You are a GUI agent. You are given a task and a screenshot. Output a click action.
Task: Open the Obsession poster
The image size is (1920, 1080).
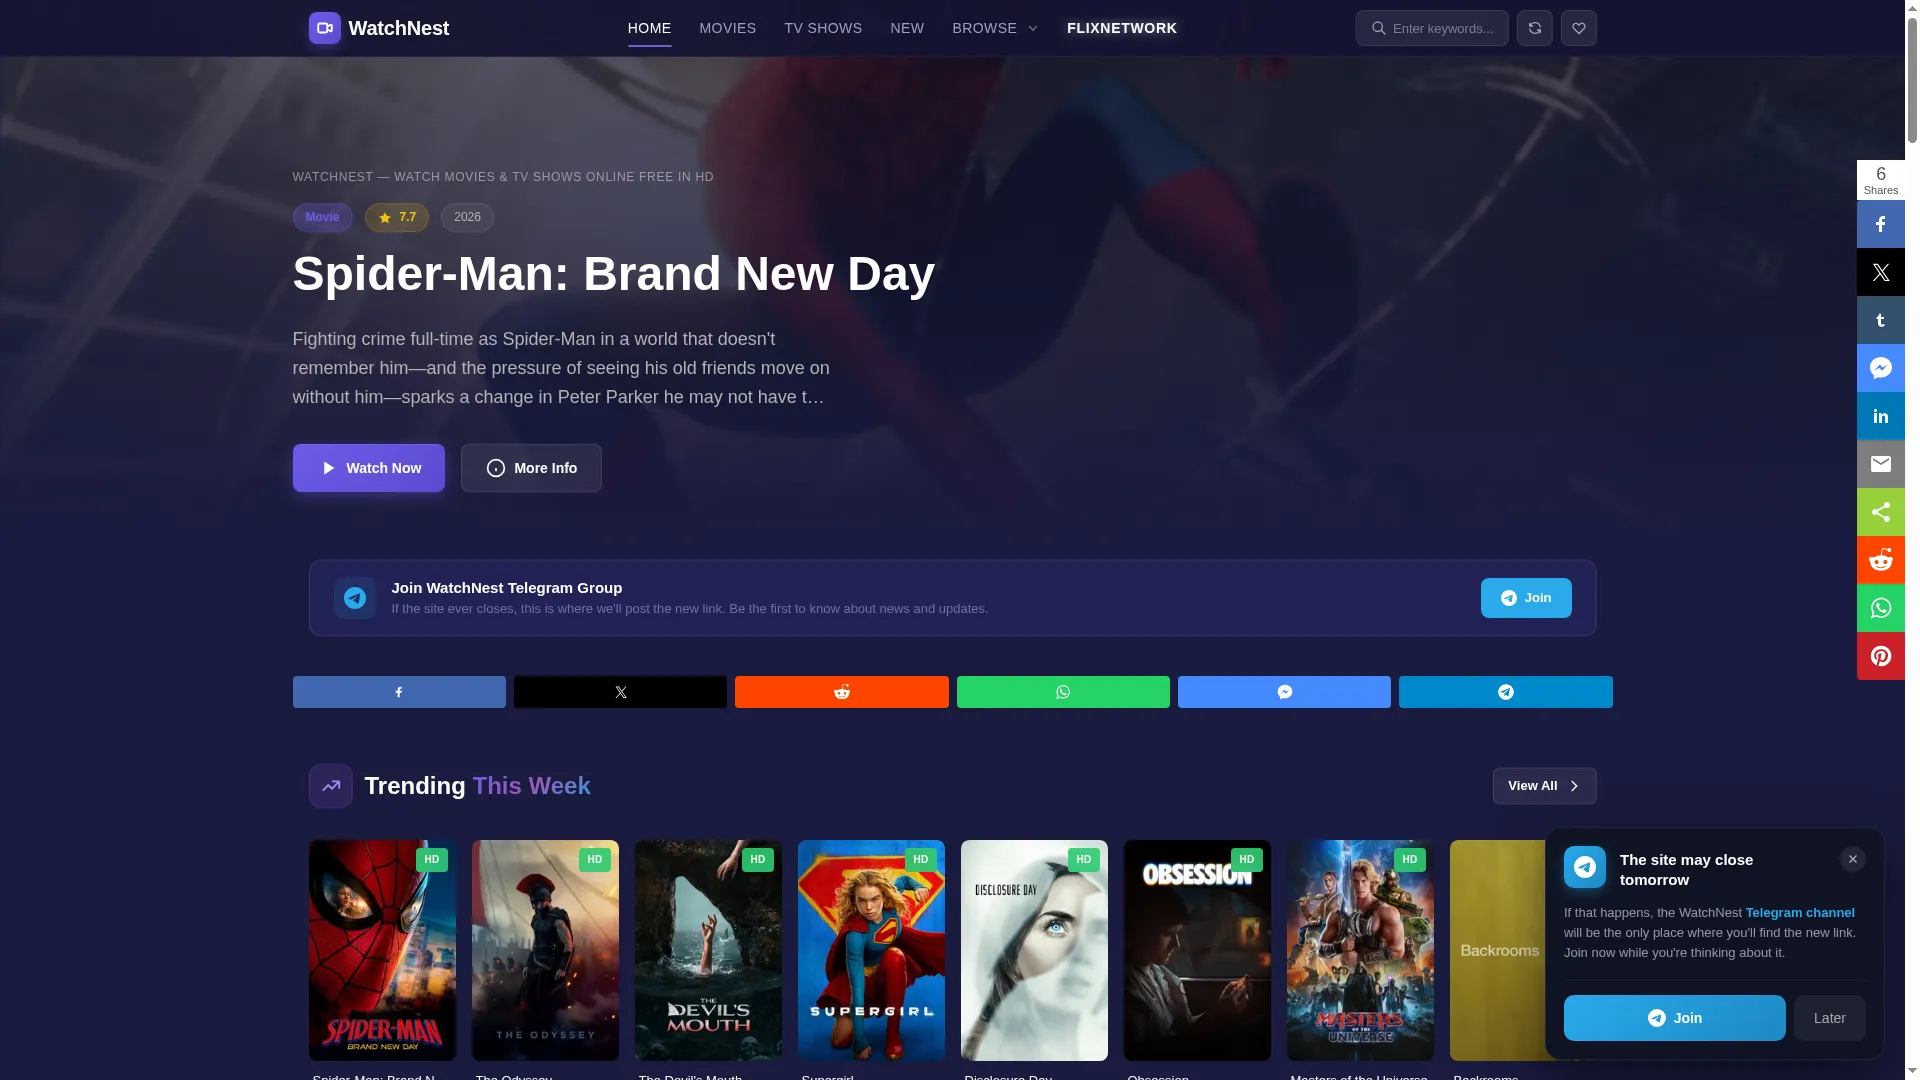point(1197,950)
